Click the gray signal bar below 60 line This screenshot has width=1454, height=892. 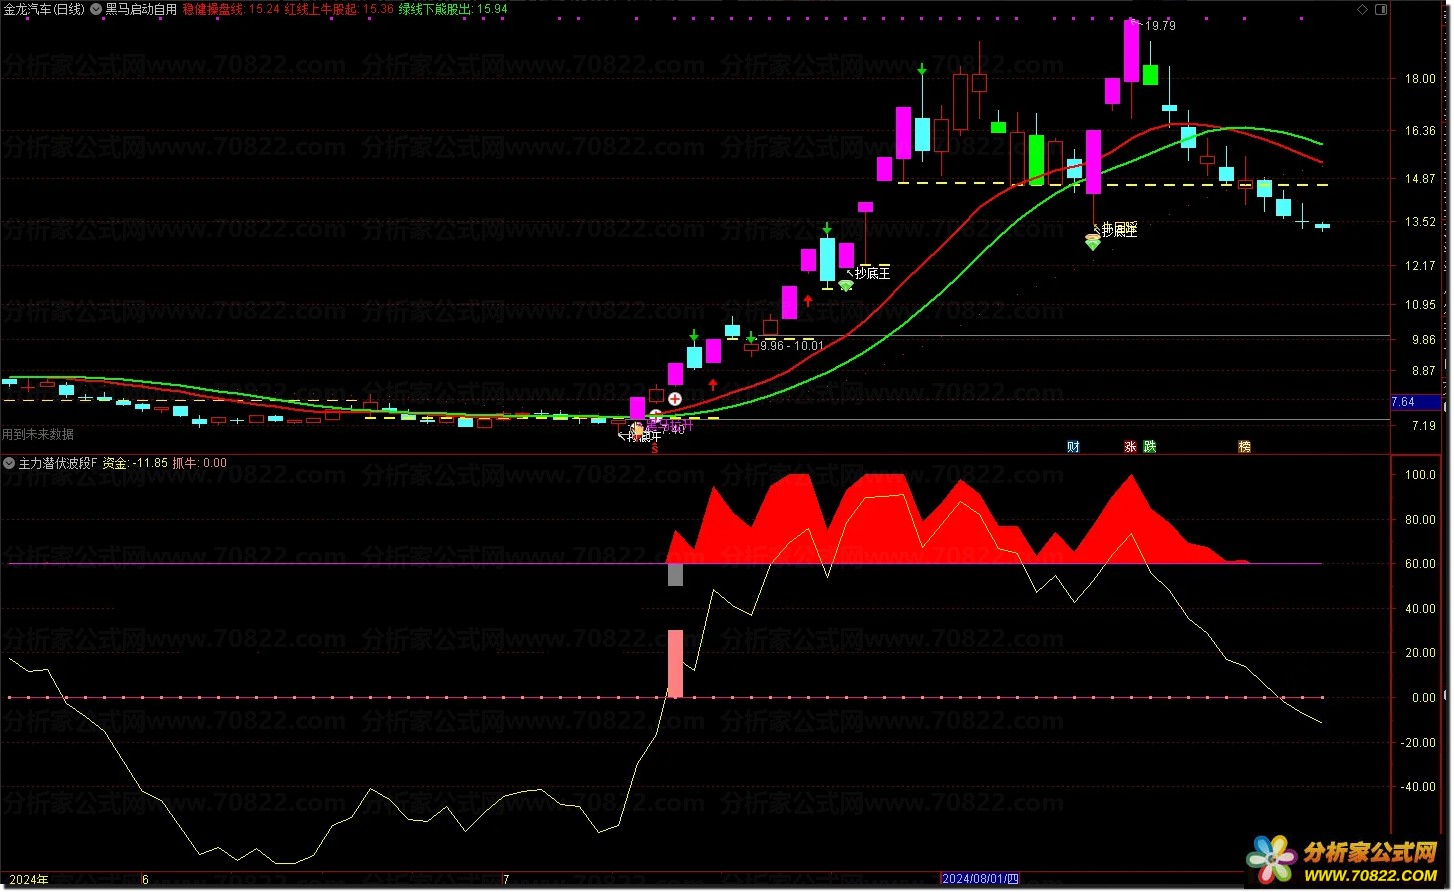coord(675,575)
